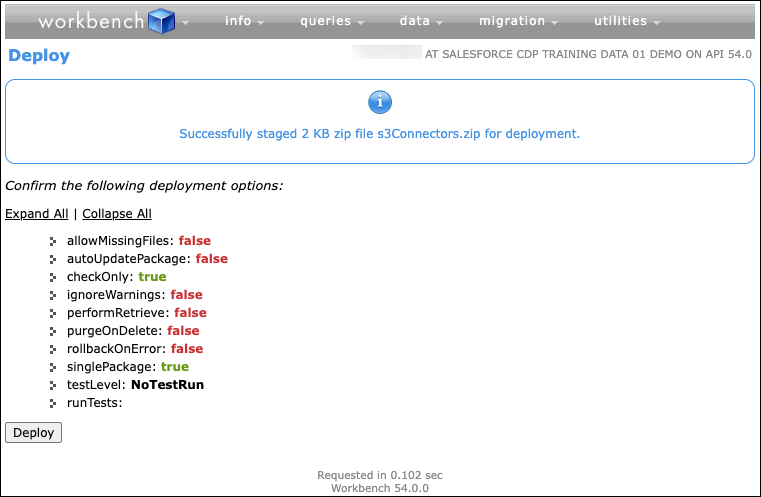This screenshot has height=497, width=761.
Task: Open the data menu
Action: 421,21
